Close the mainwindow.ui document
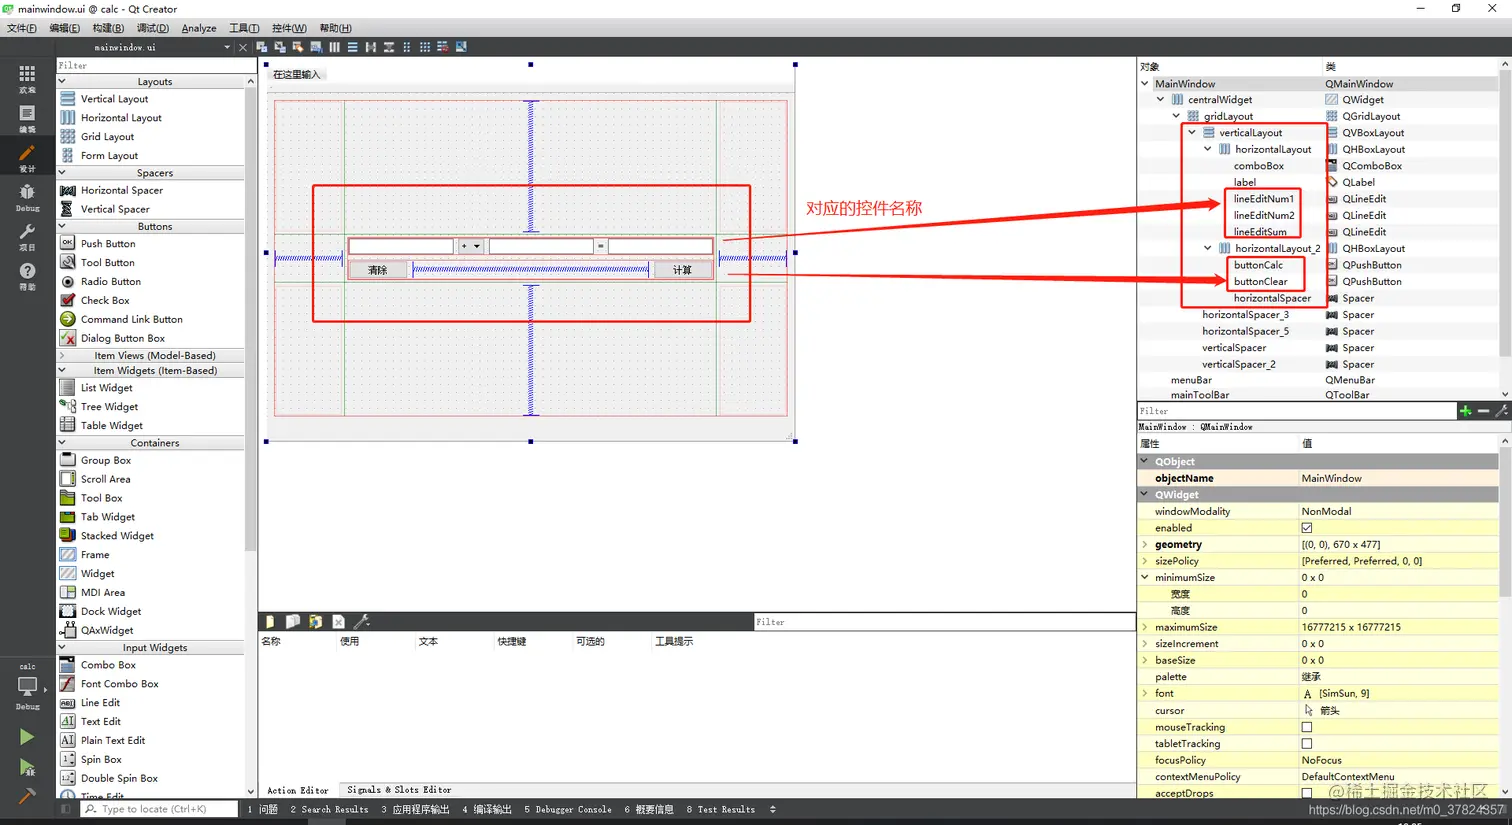Viewport: 1512px width, 825px height. 243,47
